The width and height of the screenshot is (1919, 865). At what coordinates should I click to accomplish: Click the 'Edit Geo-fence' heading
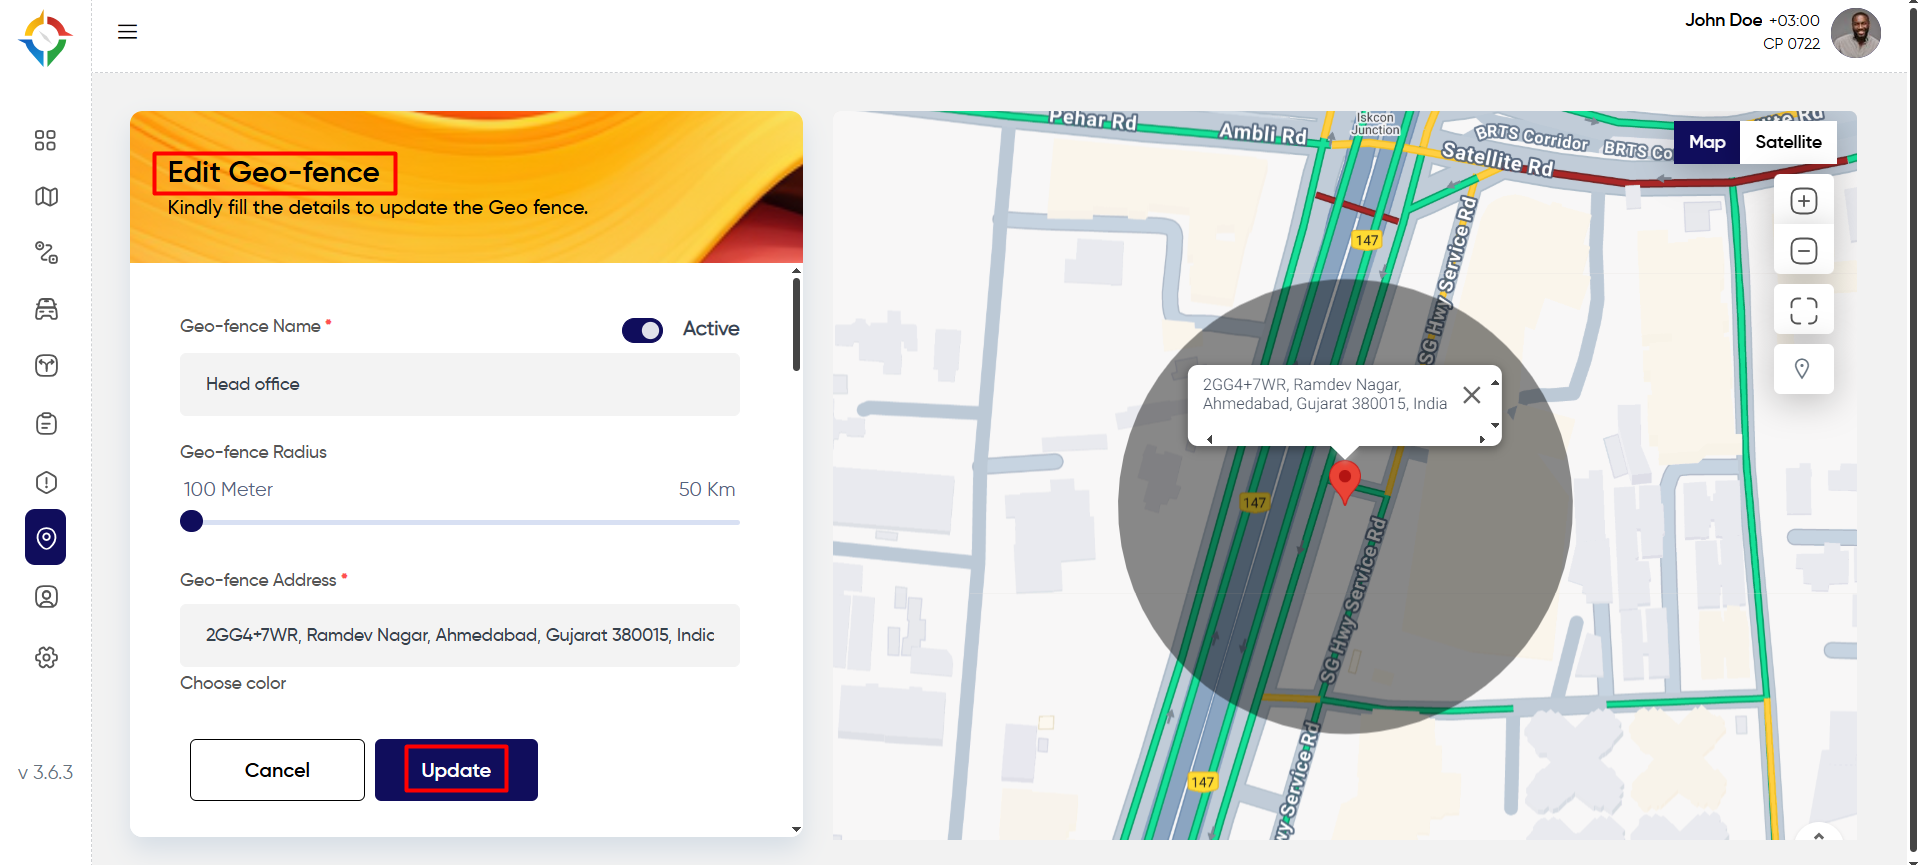[x=274, y=172]
